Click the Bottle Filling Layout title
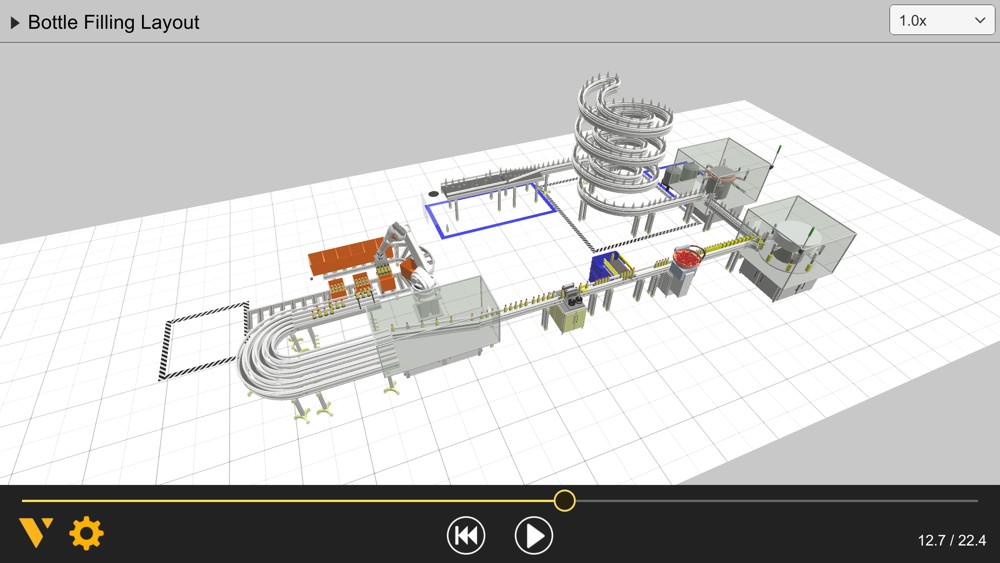The image size is (1000, 563). pyautogui.click(x=114, y=22)
